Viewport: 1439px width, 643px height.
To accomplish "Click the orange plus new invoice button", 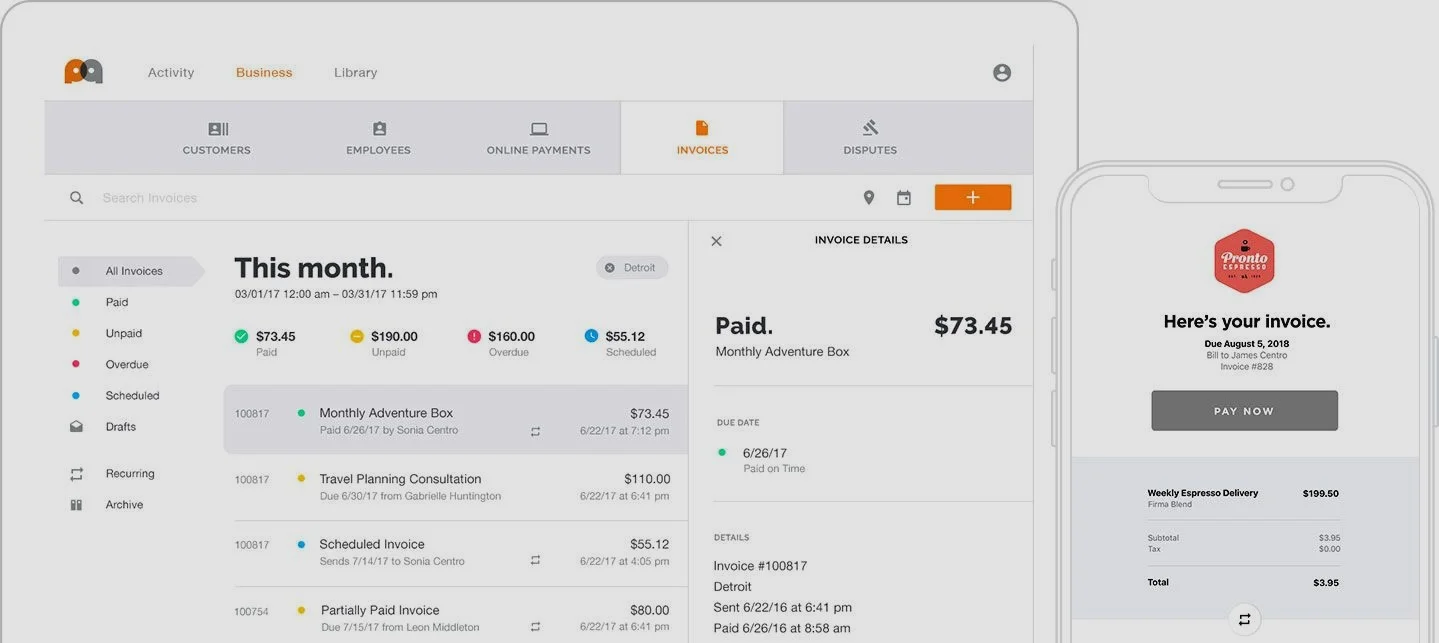I will [x=973, y=198].
